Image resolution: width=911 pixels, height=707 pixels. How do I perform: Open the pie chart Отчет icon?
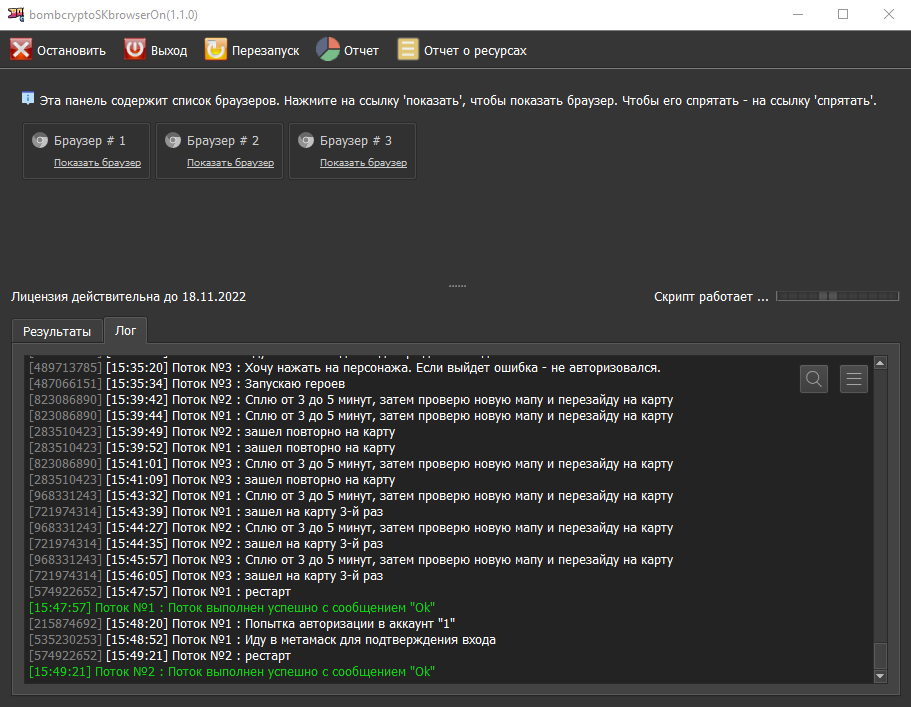(328, 49)
